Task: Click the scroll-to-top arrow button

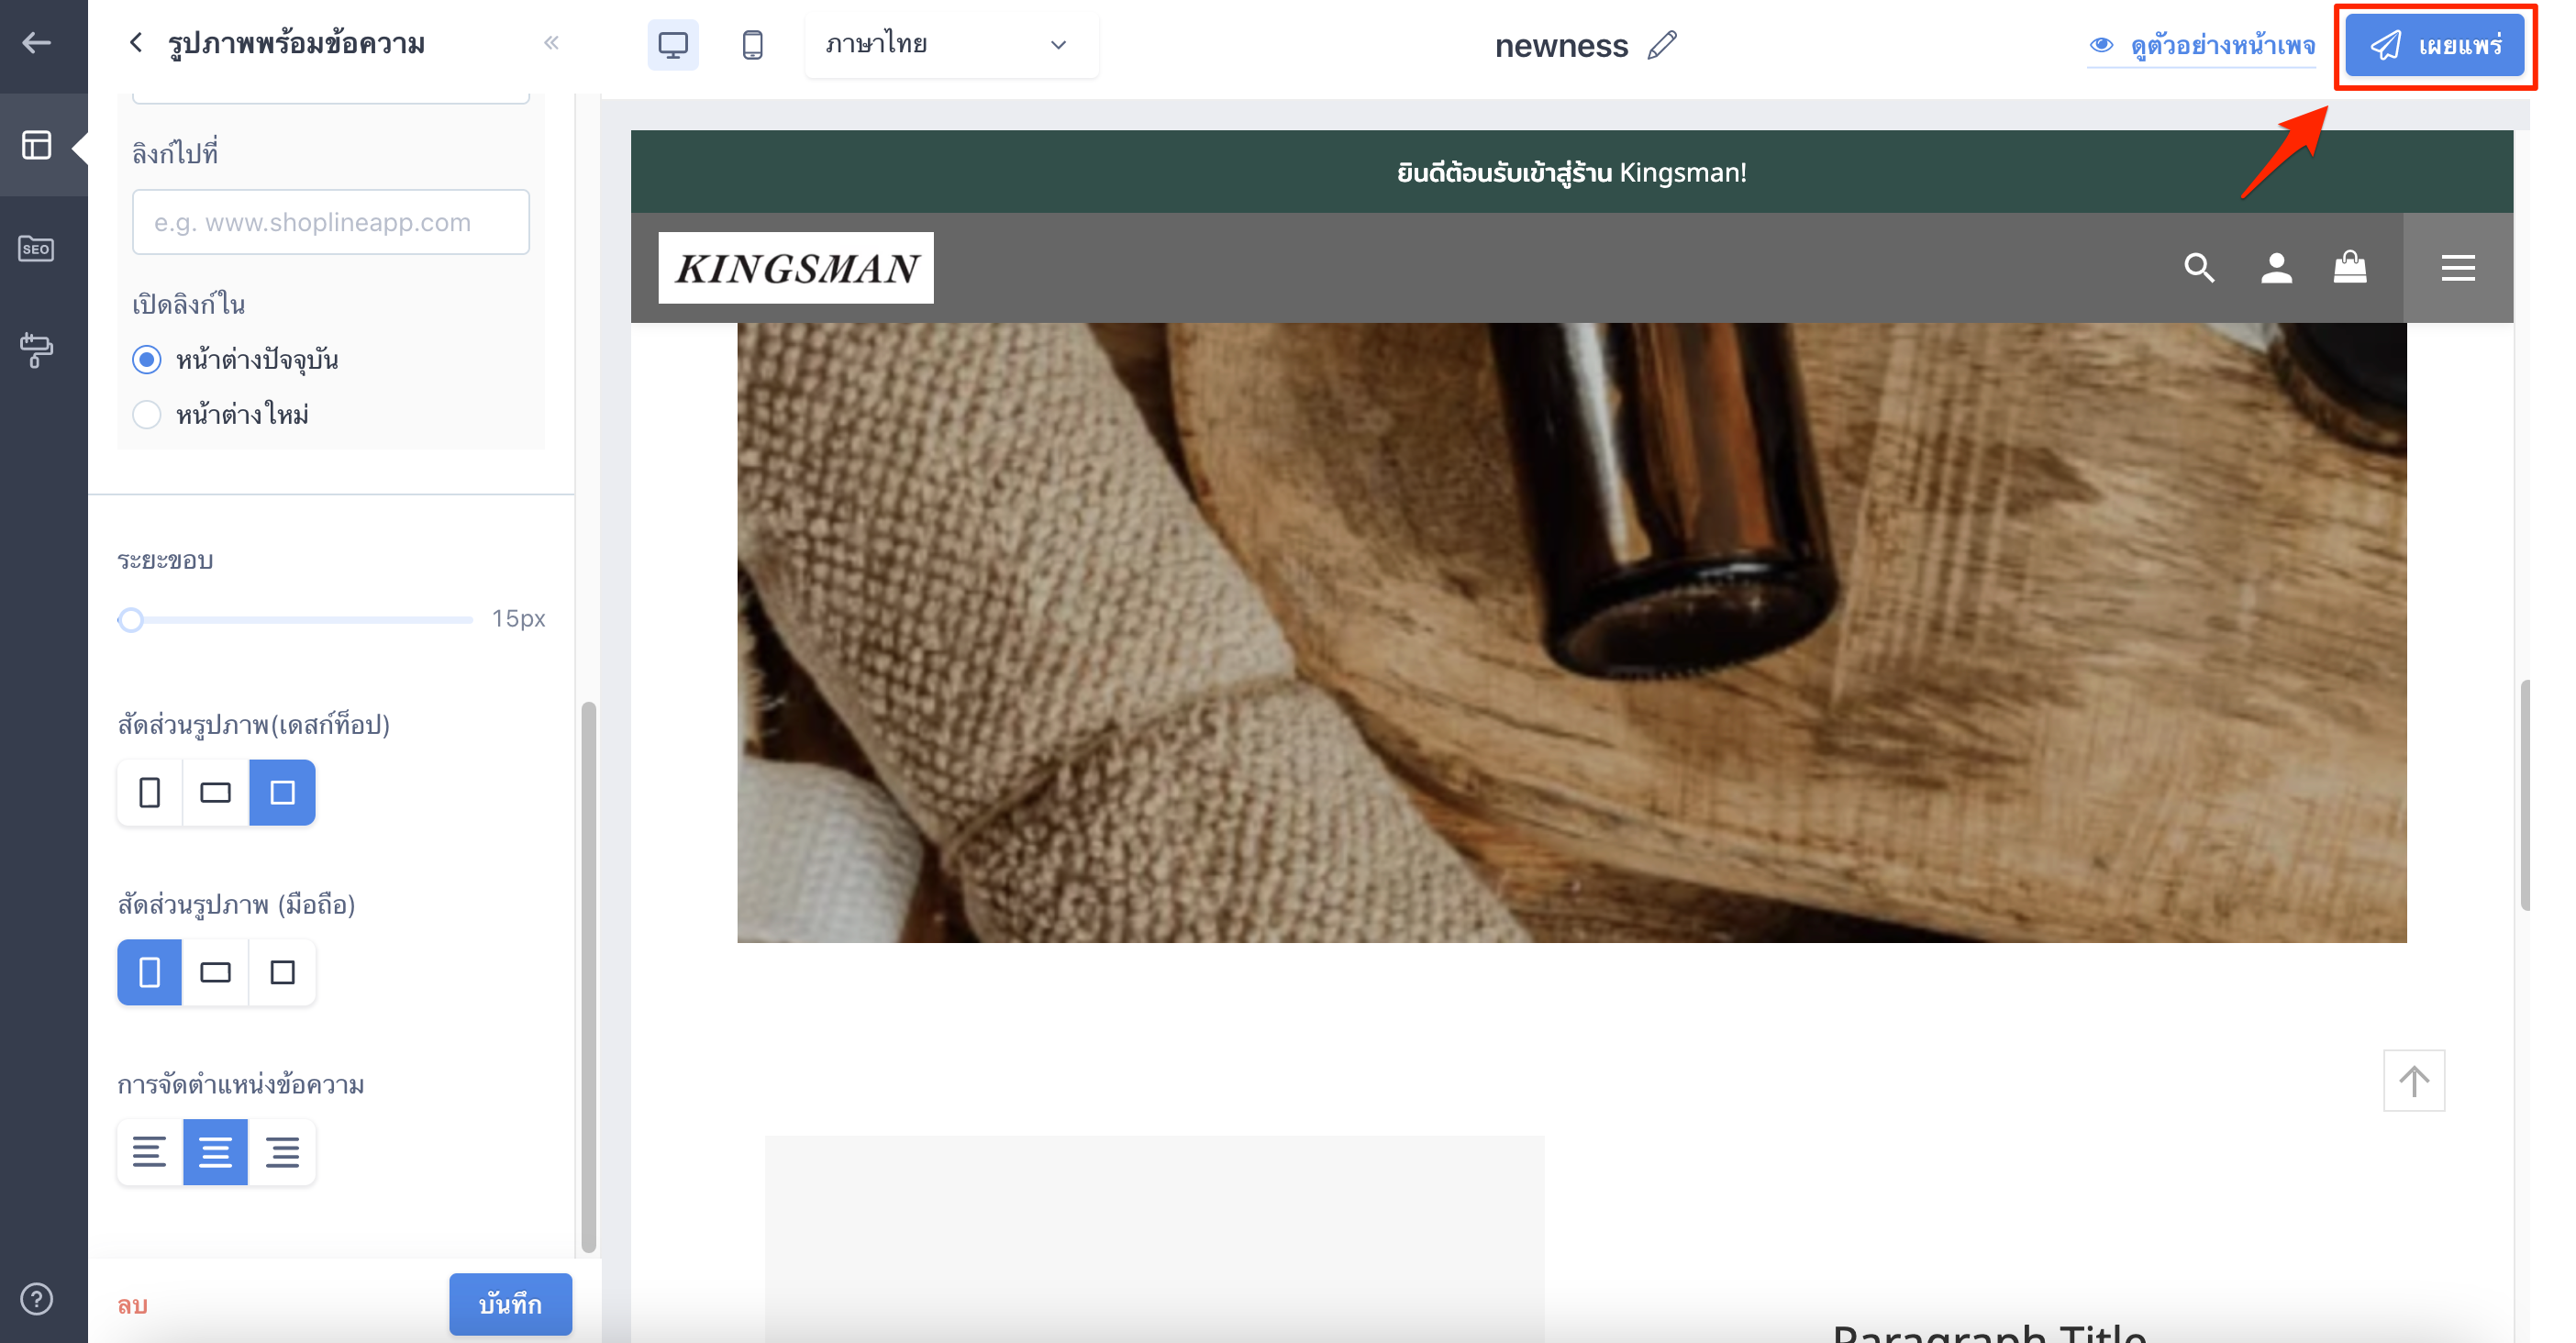Action: [x=2414, y=1080]
